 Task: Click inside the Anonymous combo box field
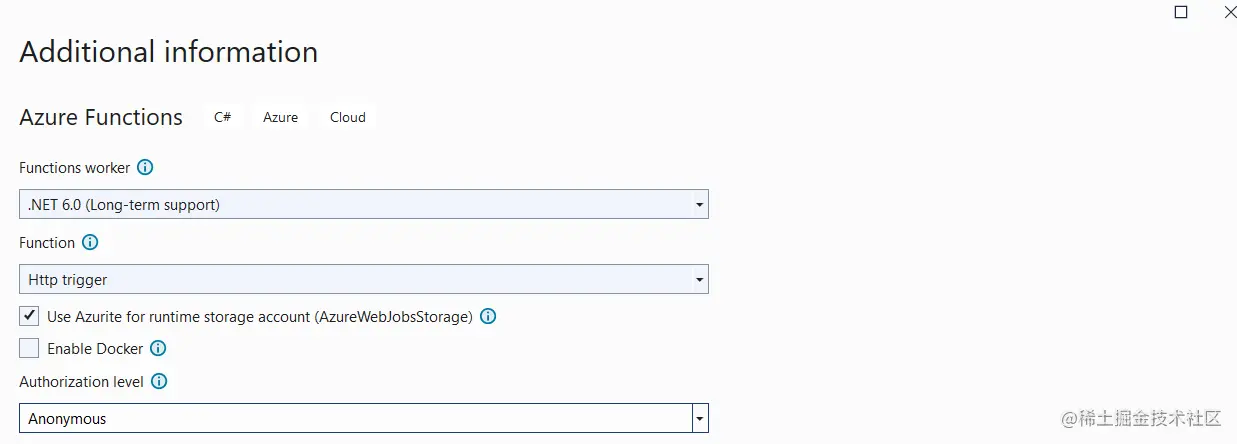pyautogui.click(x=355, y=418)
